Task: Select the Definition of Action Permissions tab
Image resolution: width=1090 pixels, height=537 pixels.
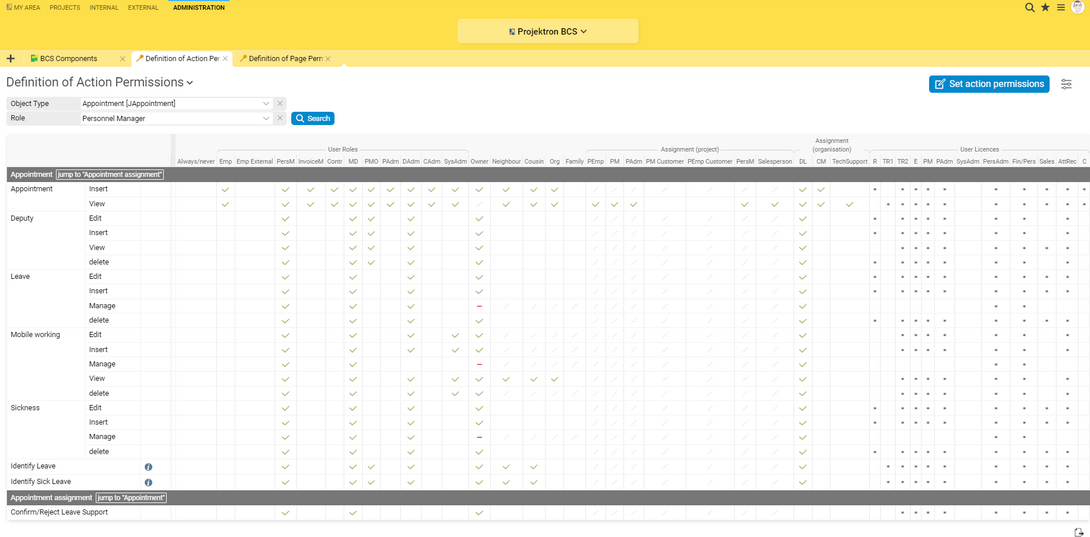Action: (x=182, y=58)
